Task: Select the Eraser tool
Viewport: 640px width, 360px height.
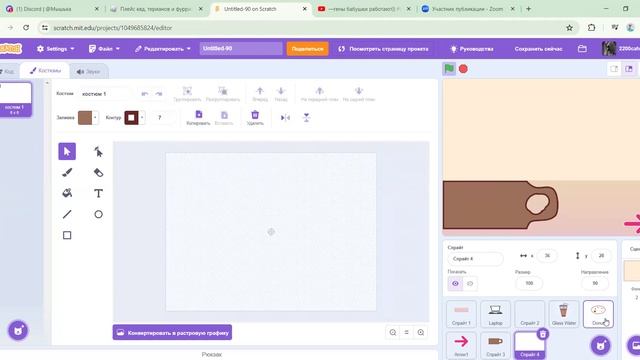Action: point(98,173)
